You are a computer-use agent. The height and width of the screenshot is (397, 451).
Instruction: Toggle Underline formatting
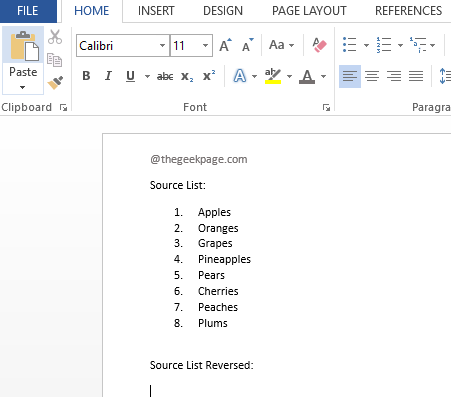tap(130, 76)
